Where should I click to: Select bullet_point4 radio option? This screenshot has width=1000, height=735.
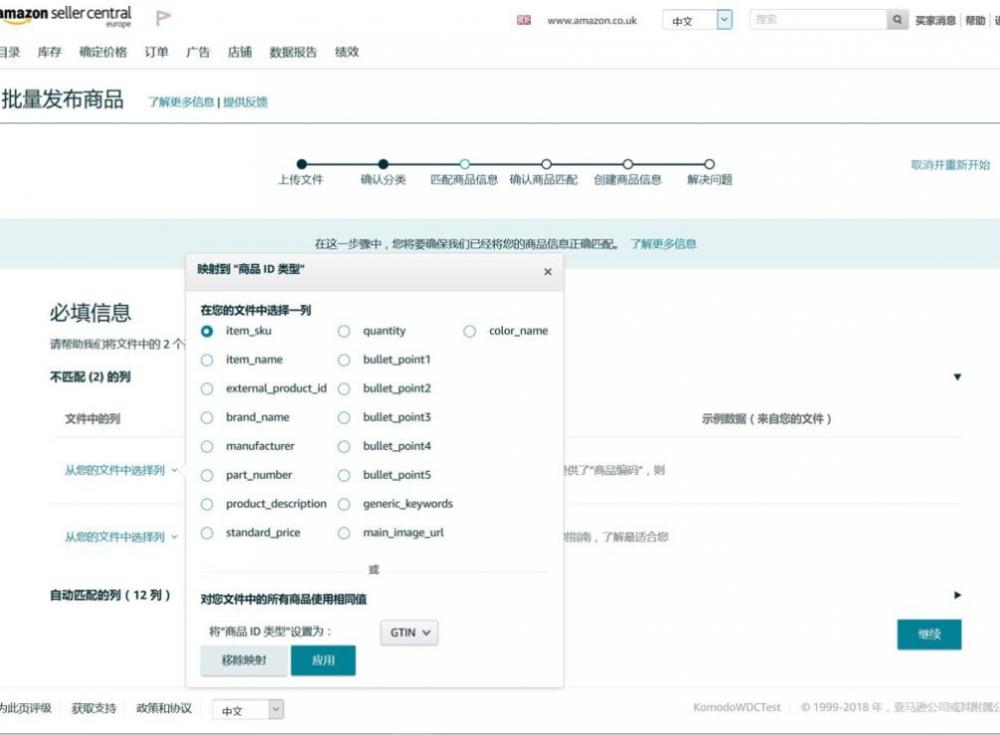344,447
